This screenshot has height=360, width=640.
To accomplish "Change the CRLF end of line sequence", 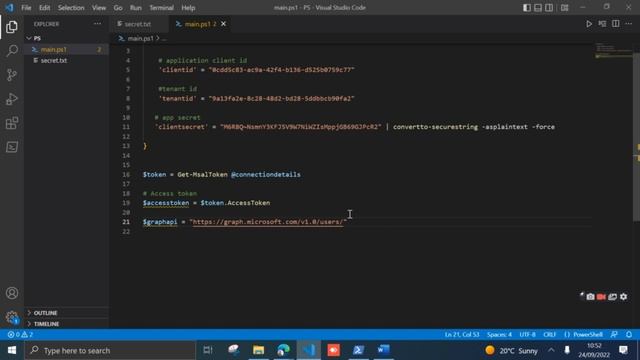I will (549, 334).
